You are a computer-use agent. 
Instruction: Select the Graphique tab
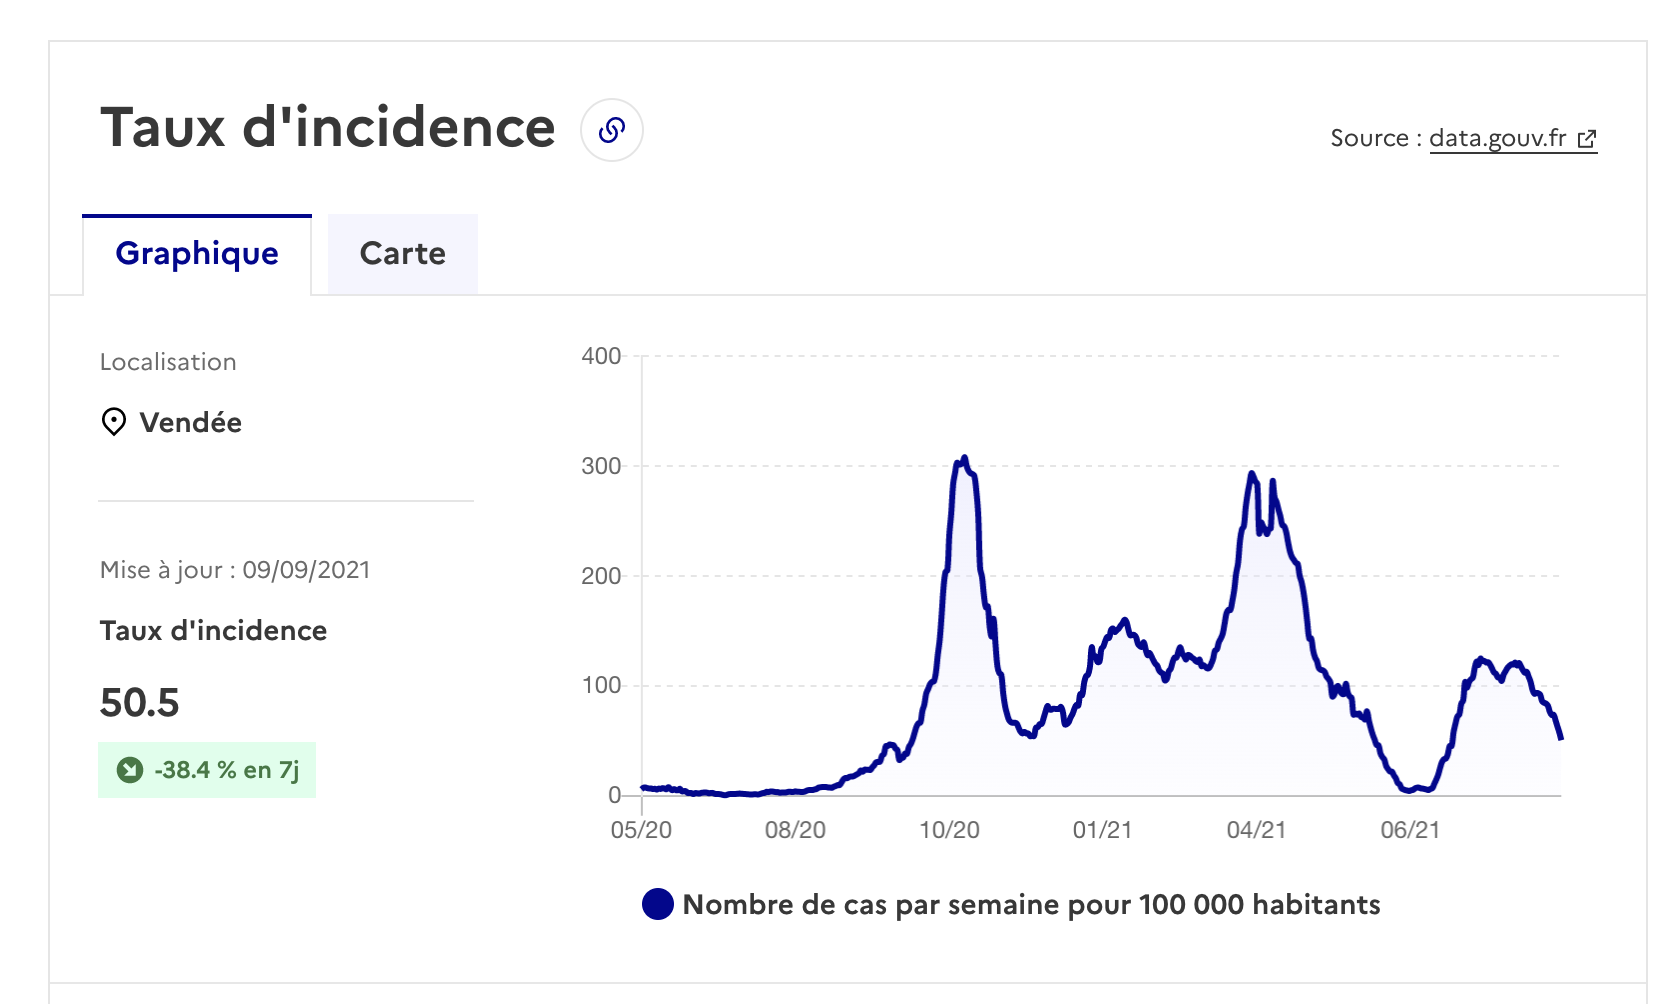tap(197, 254)
